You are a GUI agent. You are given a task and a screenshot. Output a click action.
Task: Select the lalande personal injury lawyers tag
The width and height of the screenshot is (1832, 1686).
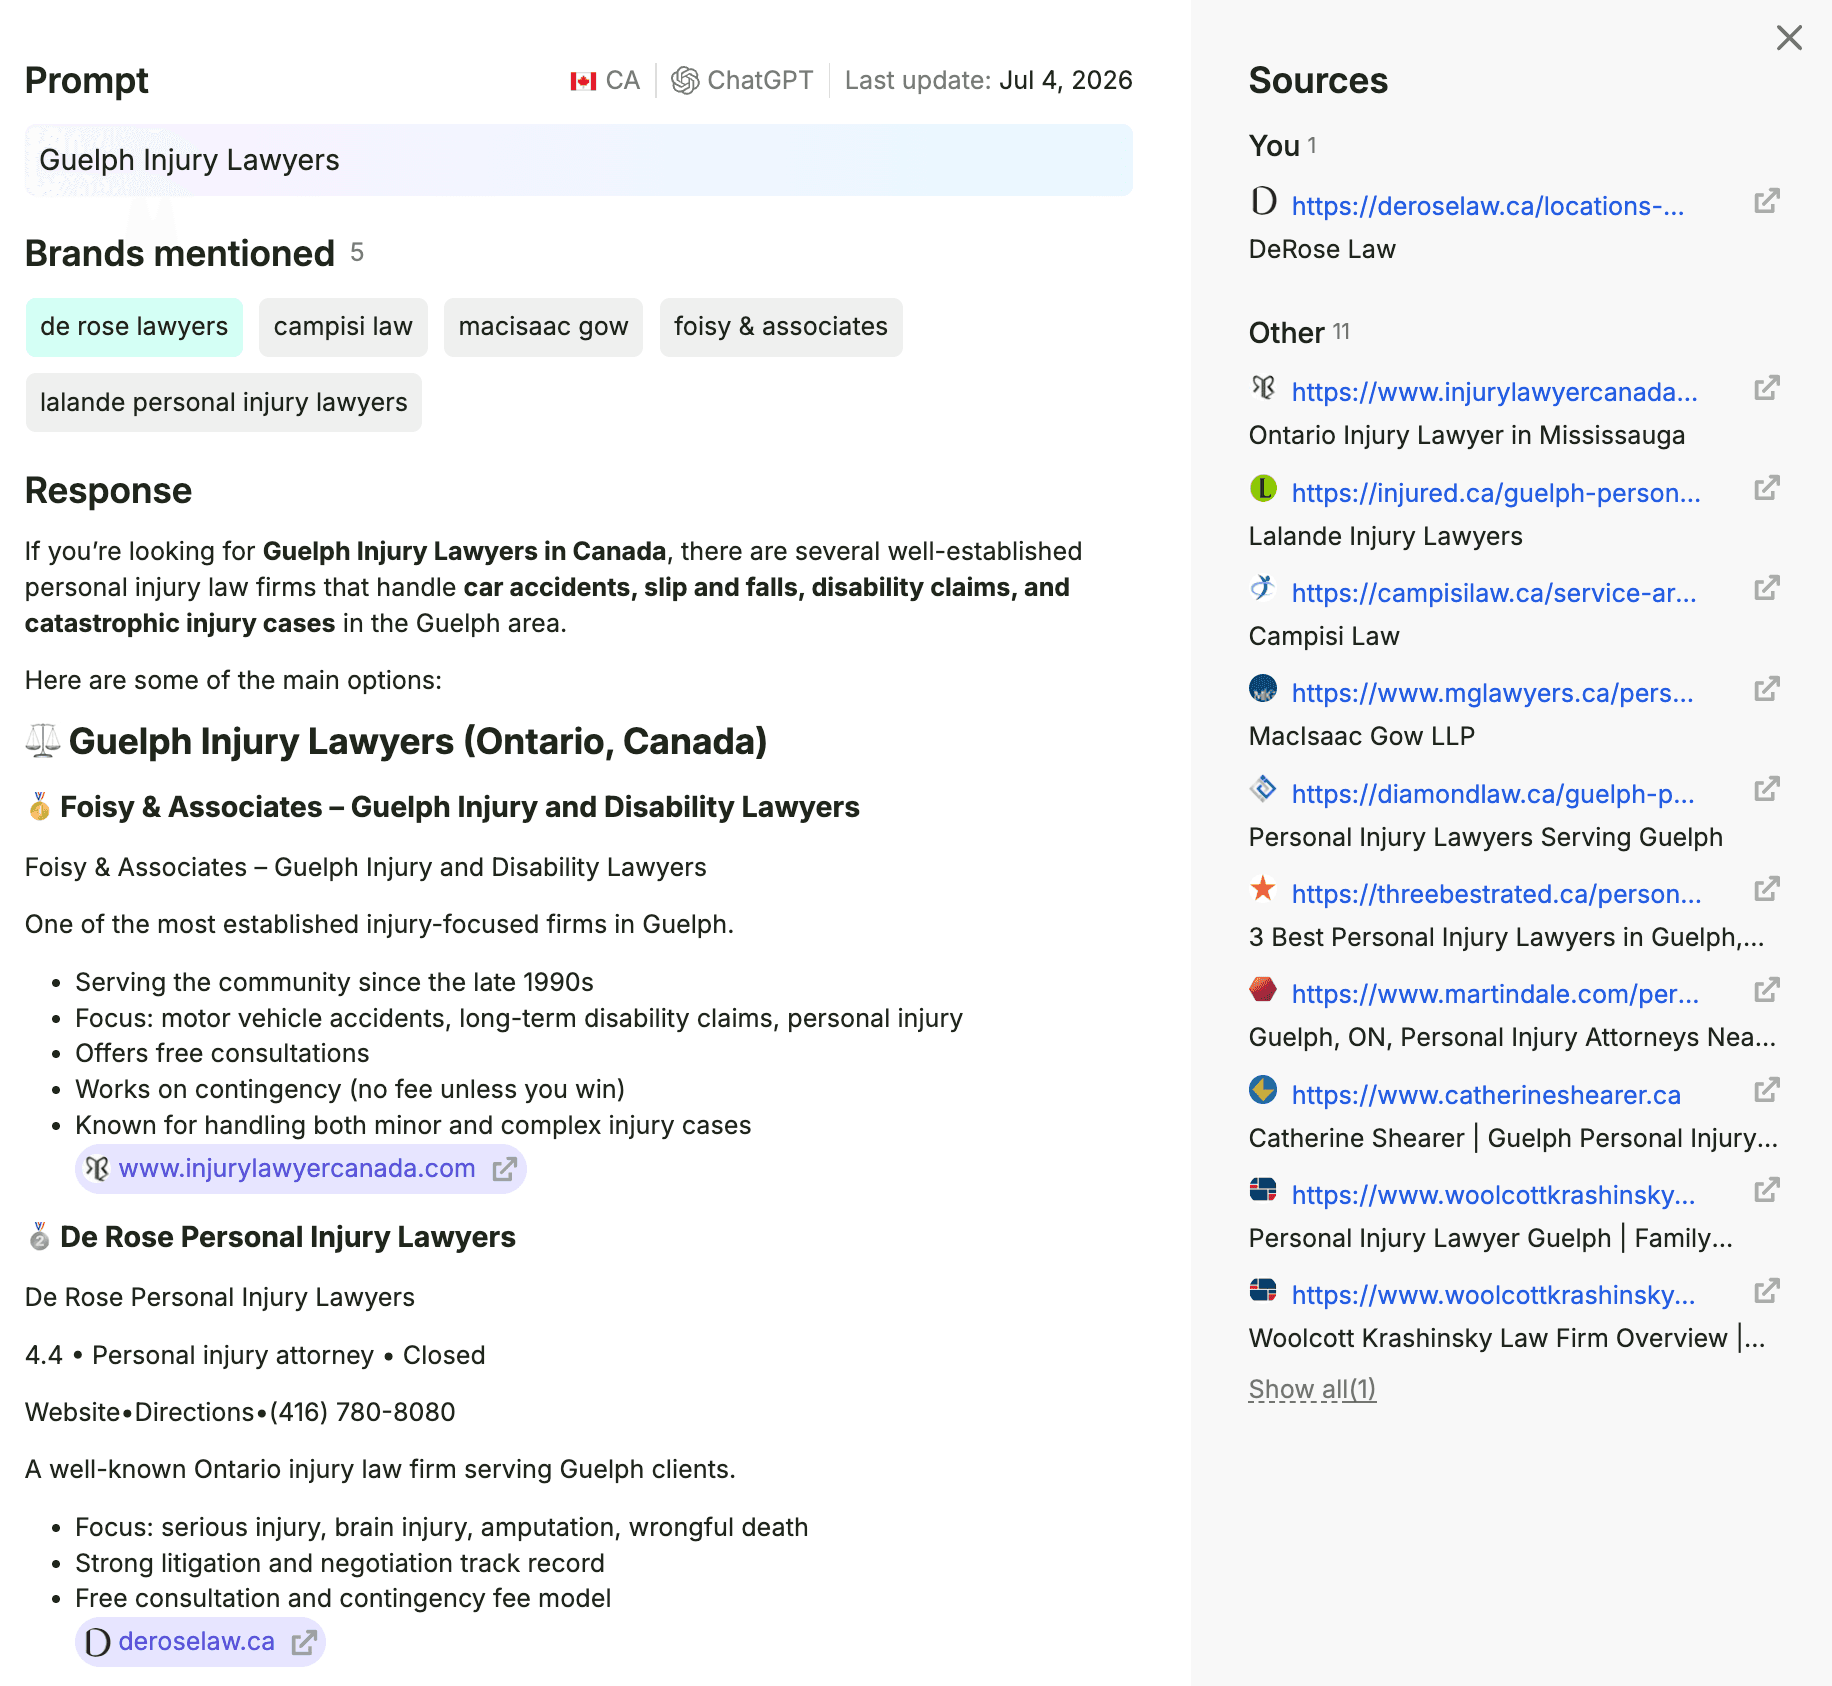tap(224, 403)
